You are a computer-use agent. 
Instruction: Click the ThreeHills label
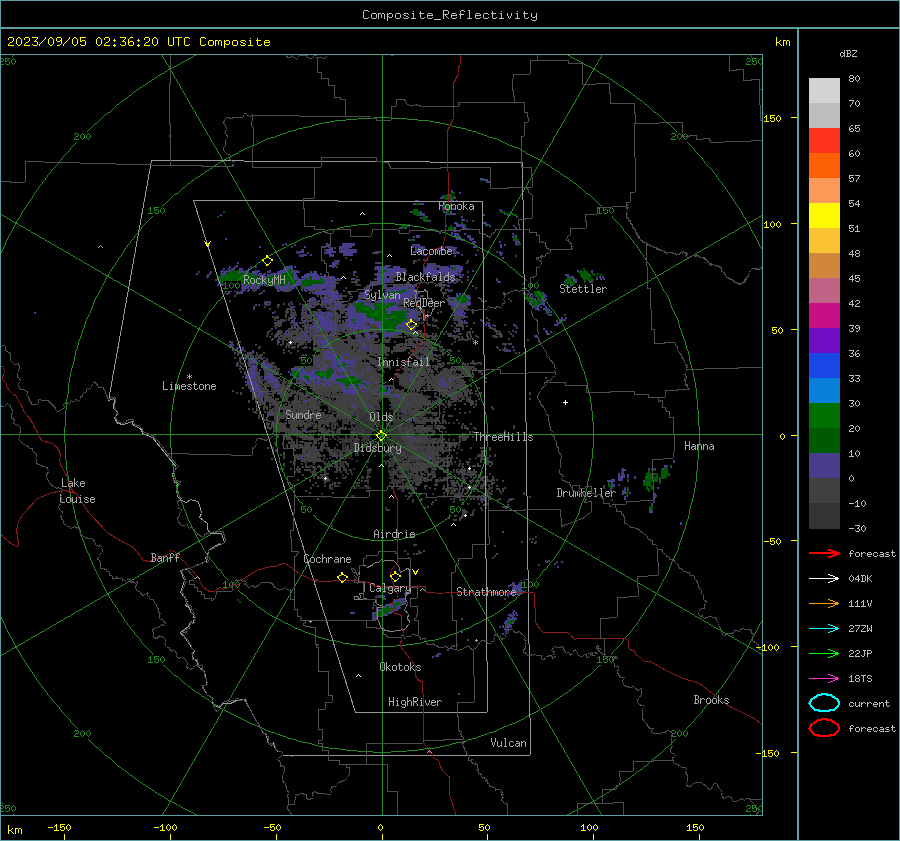(503, 437)
